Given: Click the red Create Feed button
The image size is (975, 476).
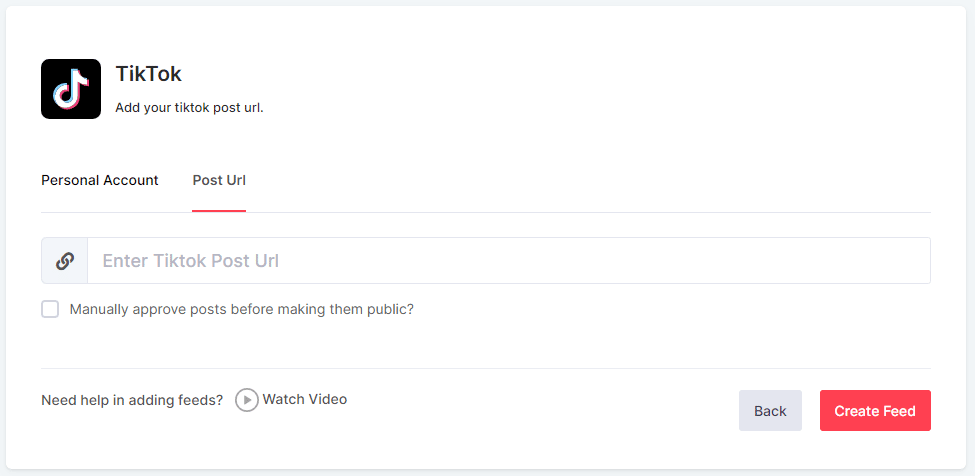Looking at the screenshot, I should coord(875,411).
